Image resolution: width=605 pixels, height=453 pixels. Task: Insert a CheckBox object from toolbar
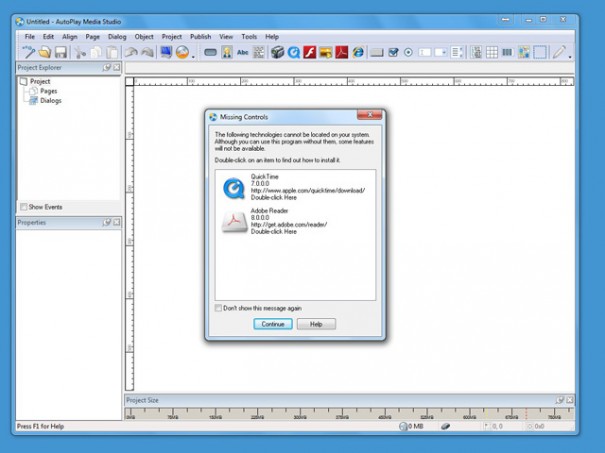[393, 52]
